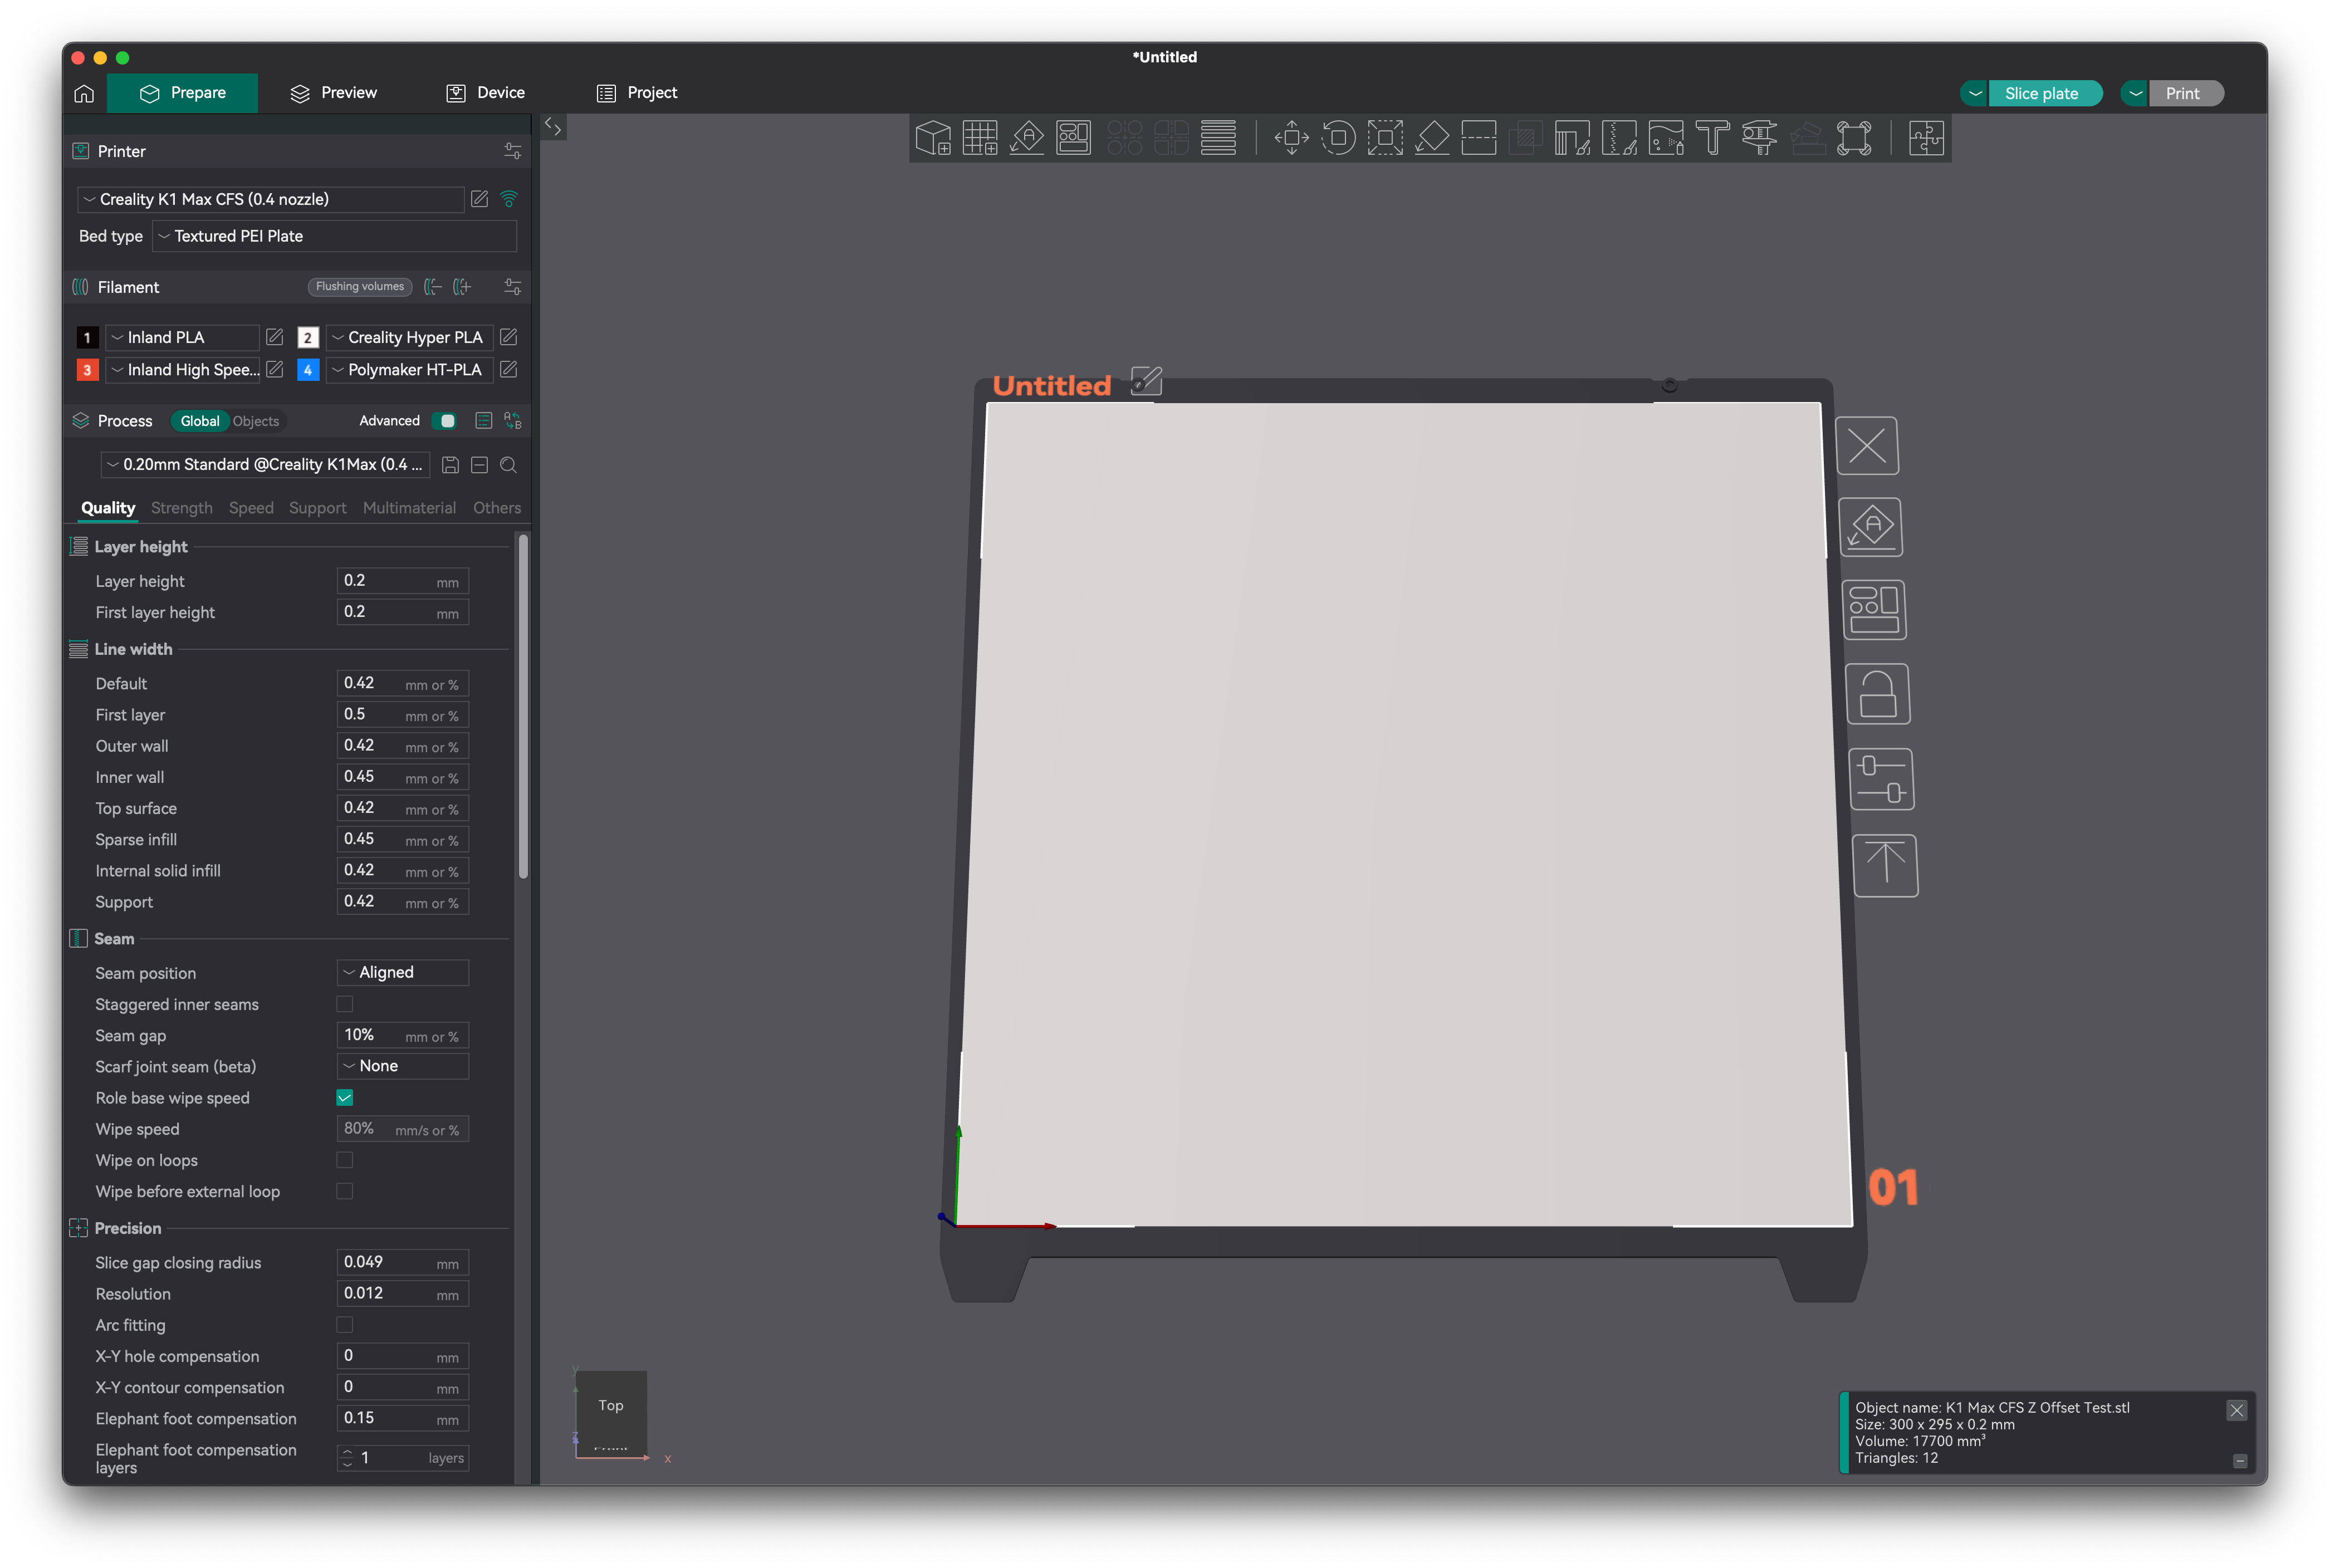Select the Lay on face tool
Image resolution: width=2330 pixels, height=1568 pixels.
point(1432,138)
